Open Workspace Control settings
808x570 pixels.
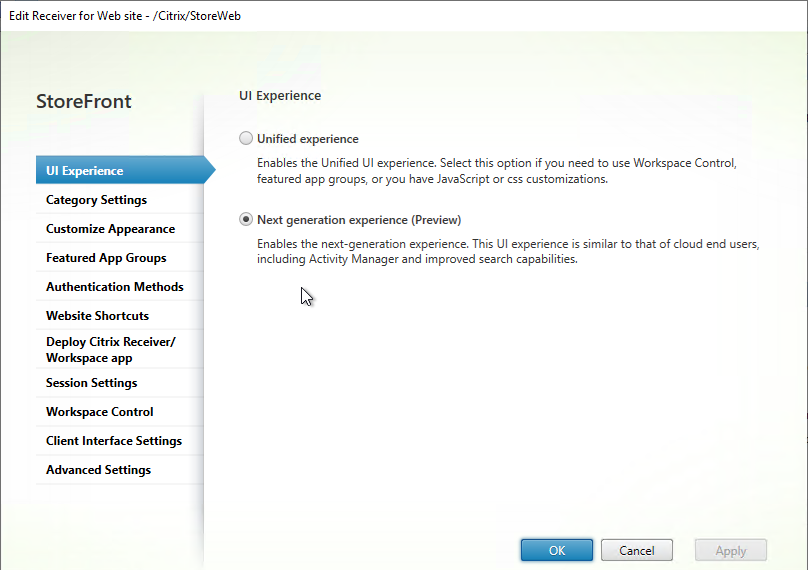[x=120, y=412]
